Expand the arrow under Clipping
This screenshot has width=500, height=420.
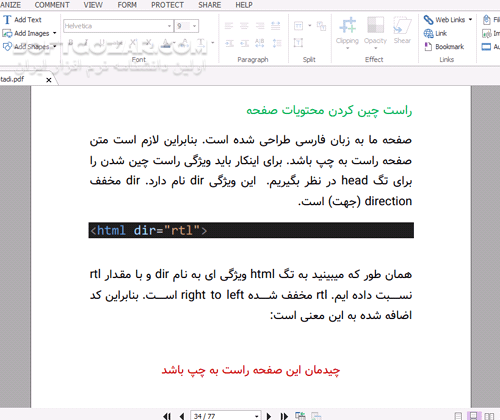(347, 49)
